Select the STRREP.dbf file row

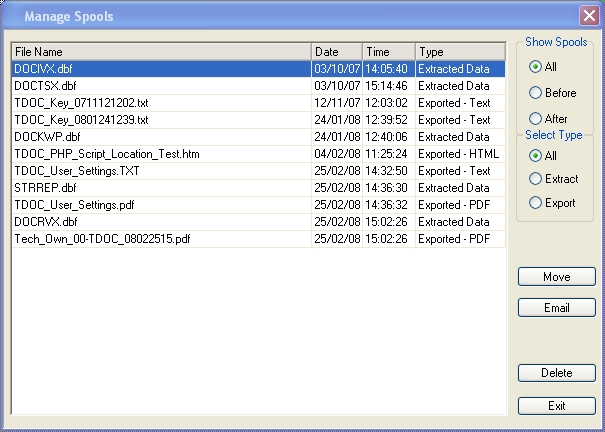[259, 188]
